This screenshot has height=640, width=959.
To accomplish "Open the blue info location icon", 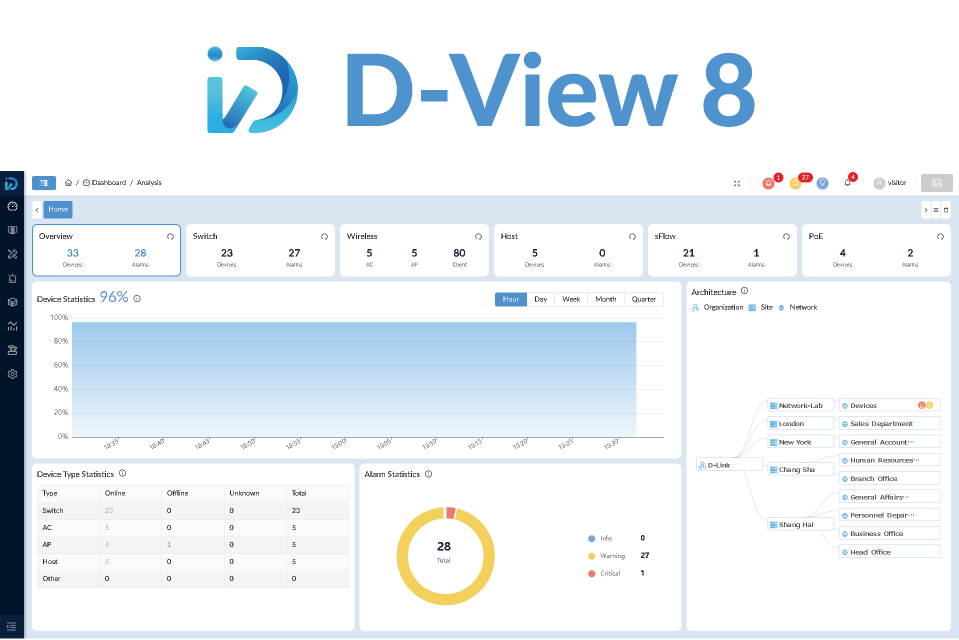I will pyautogui.click(x=823, y=183).
